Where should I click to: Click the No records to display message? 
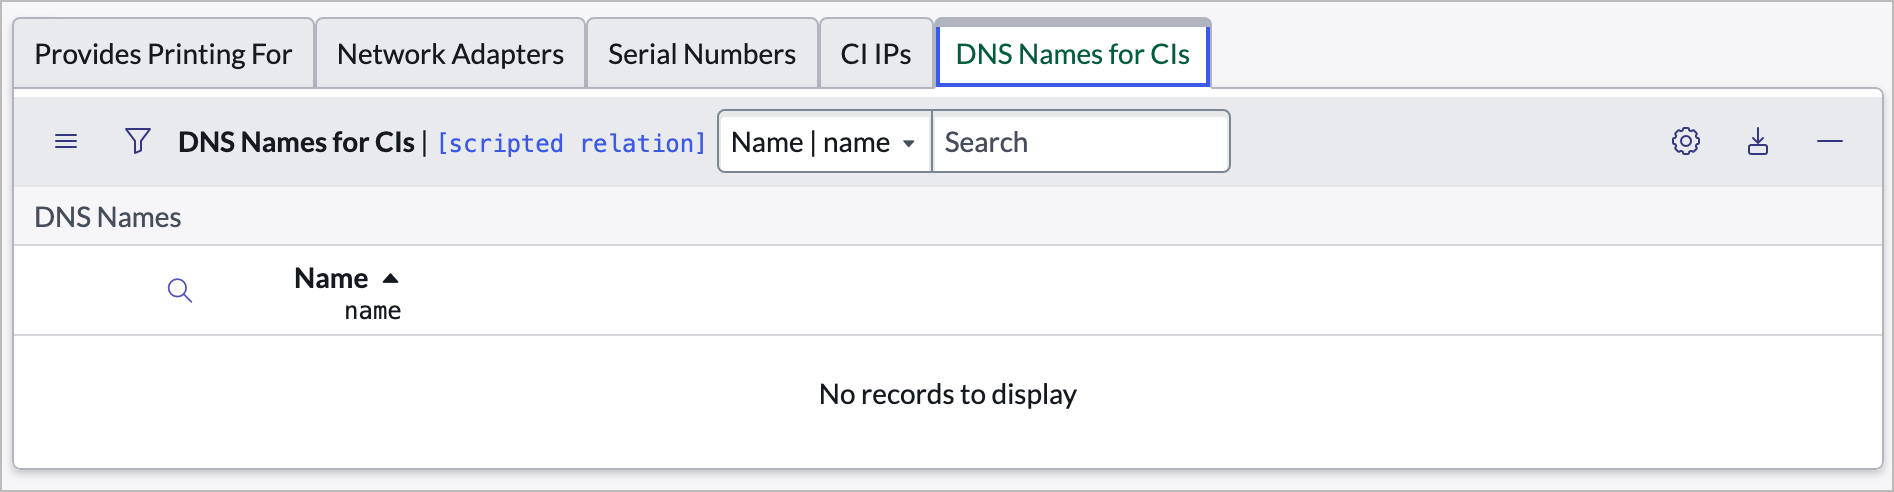pos(947,395)
